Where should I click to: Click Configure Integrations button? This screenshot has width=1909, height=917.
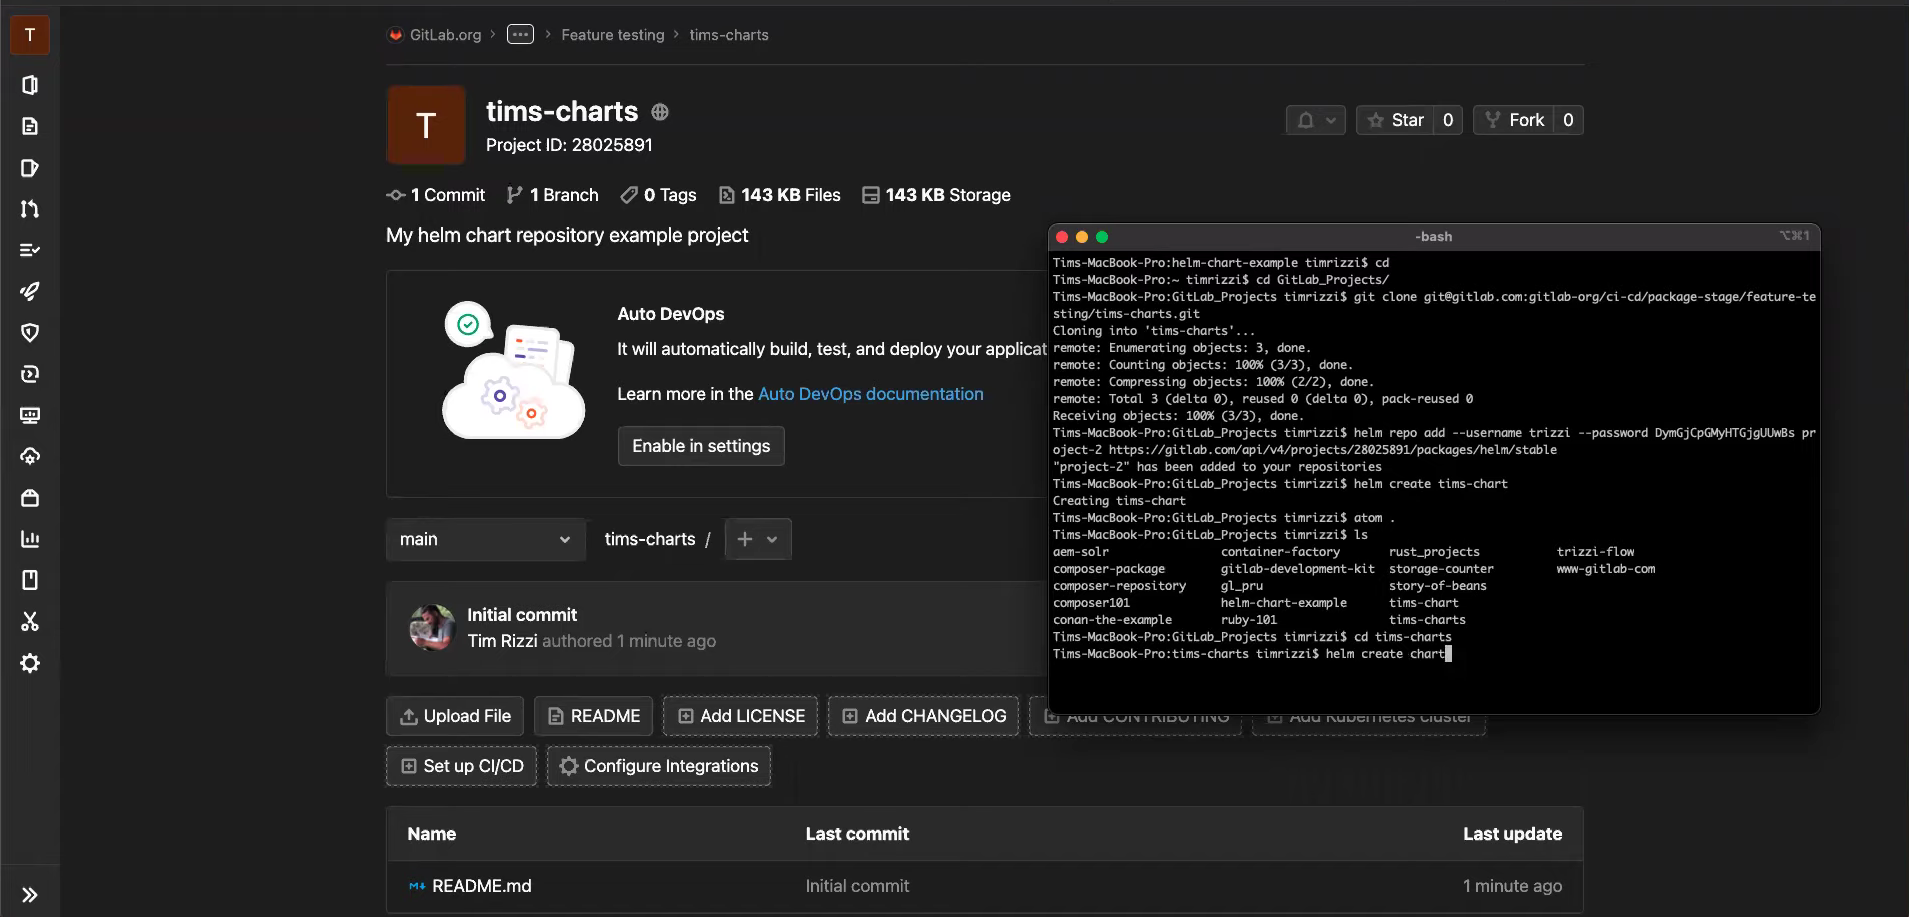coord(659,766)
